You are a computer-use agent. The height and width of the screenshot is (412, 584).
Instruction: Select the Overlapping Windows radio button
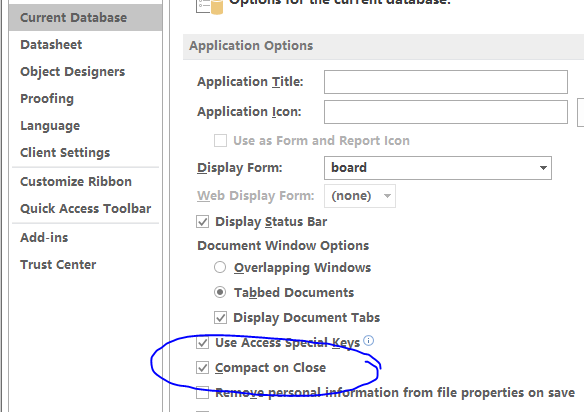coord(220,267)
